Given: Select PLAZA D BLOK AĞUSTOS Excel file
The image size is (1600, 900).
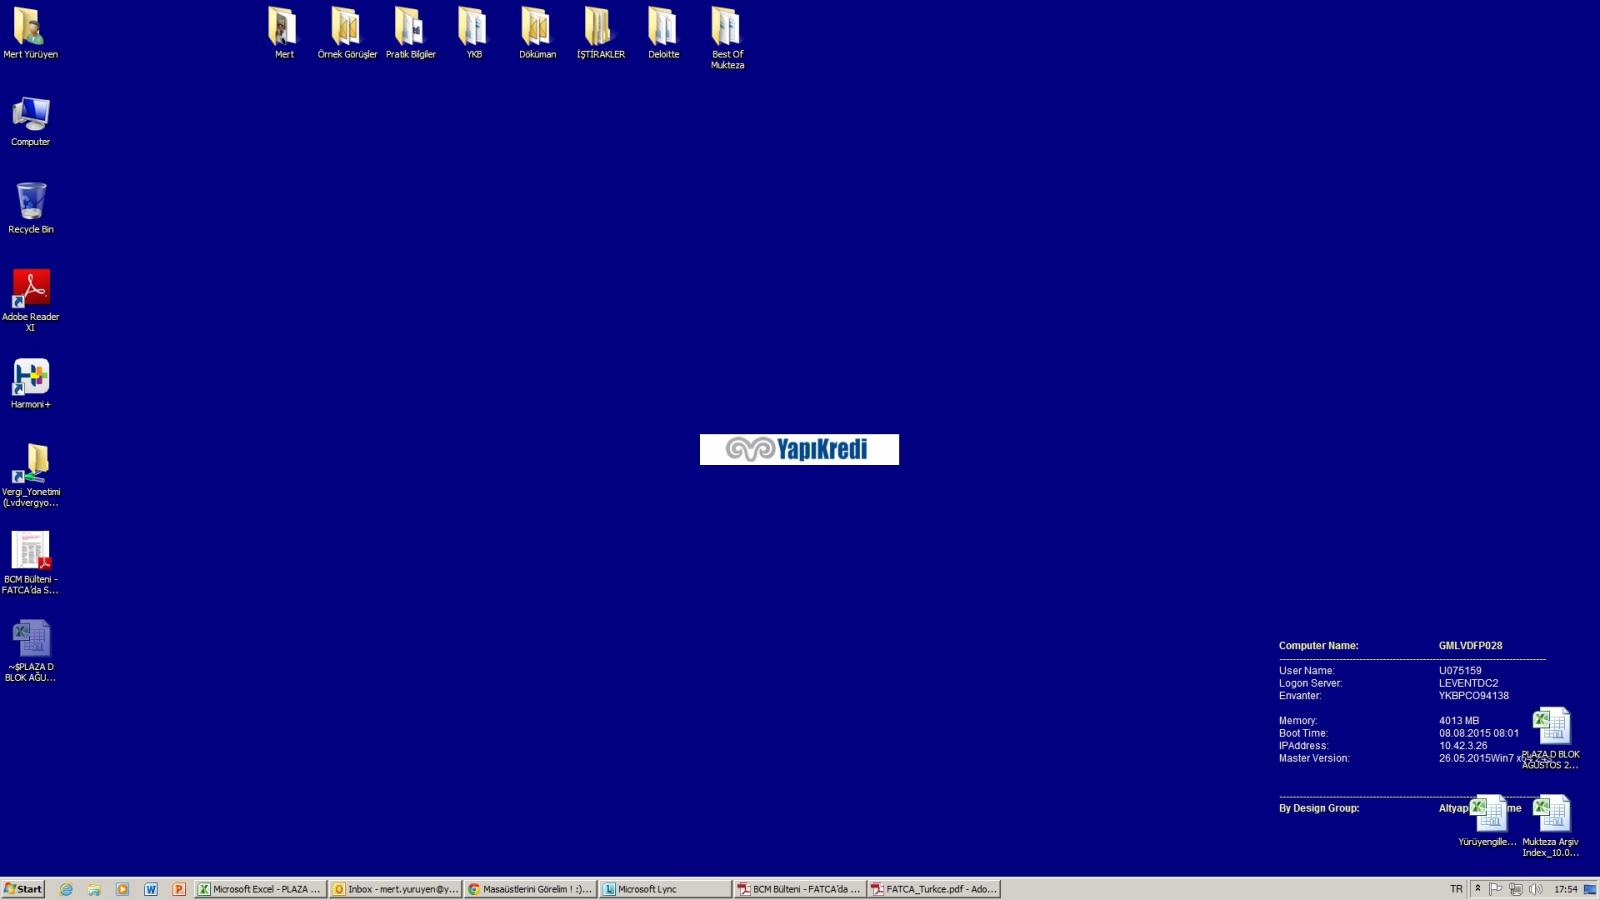Looking at the screenshot, I should [x=1551, y=738].
